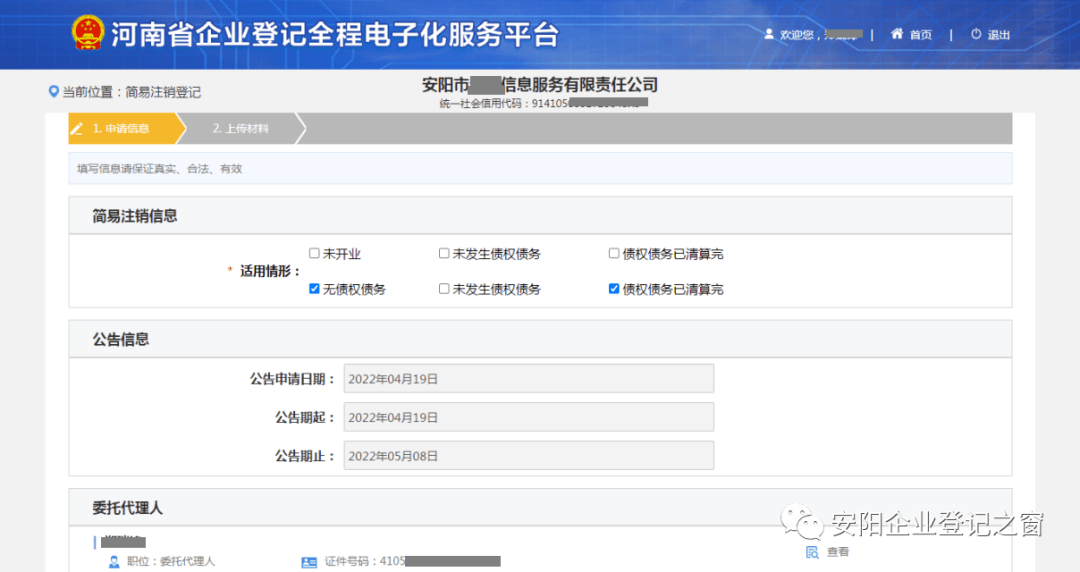Click the 简易注销信息 section heading
Image resolution: width=1080 pixels, height=572 pixels.
pyautogui.click(x=135, y=216)
